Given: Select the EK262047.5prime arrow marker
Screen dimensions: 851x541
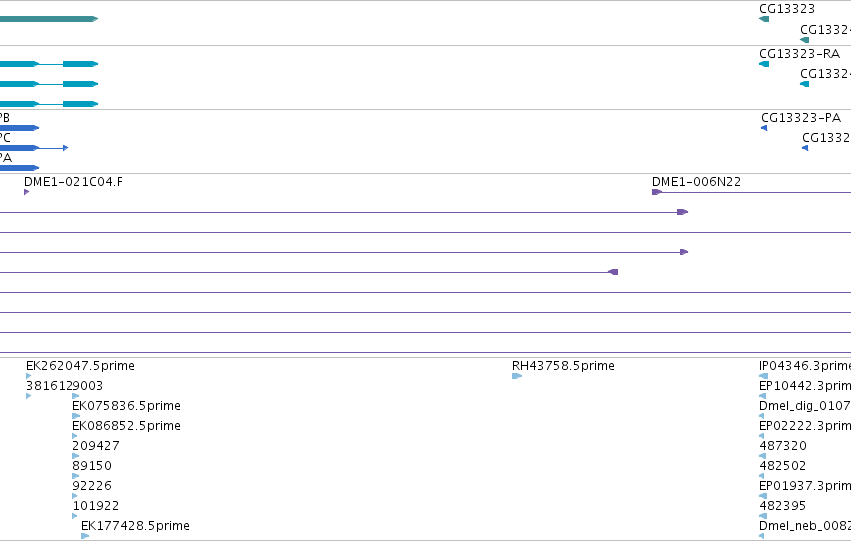Looking at the screenshot, I should (x=29, y=376).
